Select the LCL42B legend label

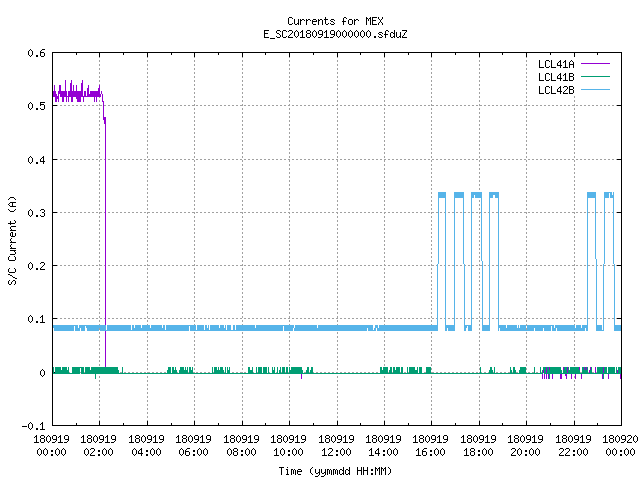556,90
